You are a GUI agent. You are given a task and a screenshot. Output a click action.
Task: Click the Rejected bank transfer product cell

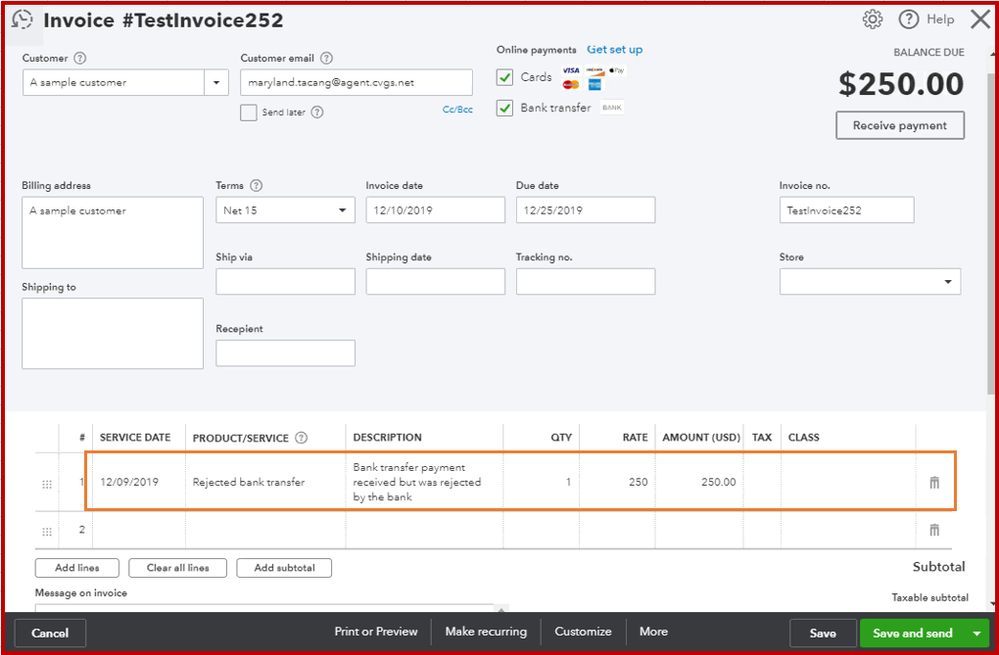[x=266, y=482]
